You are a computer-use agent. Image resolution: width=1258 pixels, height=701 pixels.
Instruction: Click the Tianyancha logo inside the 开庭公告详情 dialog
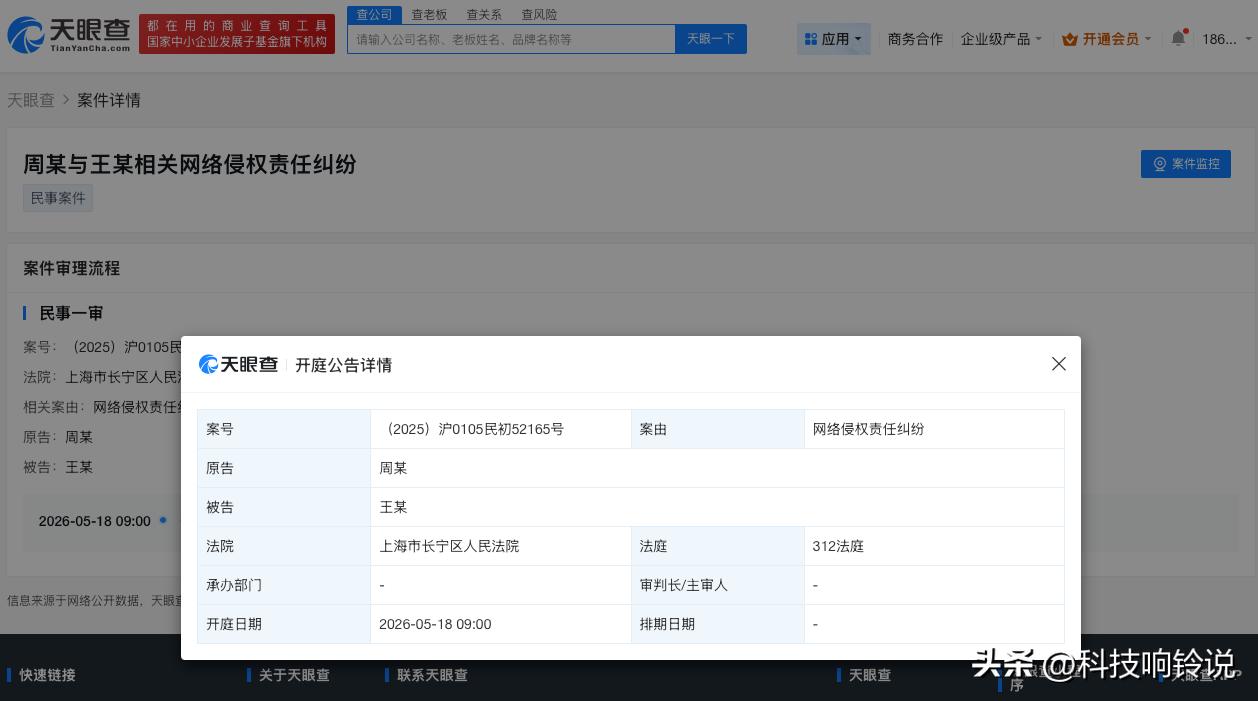(238, 364)
